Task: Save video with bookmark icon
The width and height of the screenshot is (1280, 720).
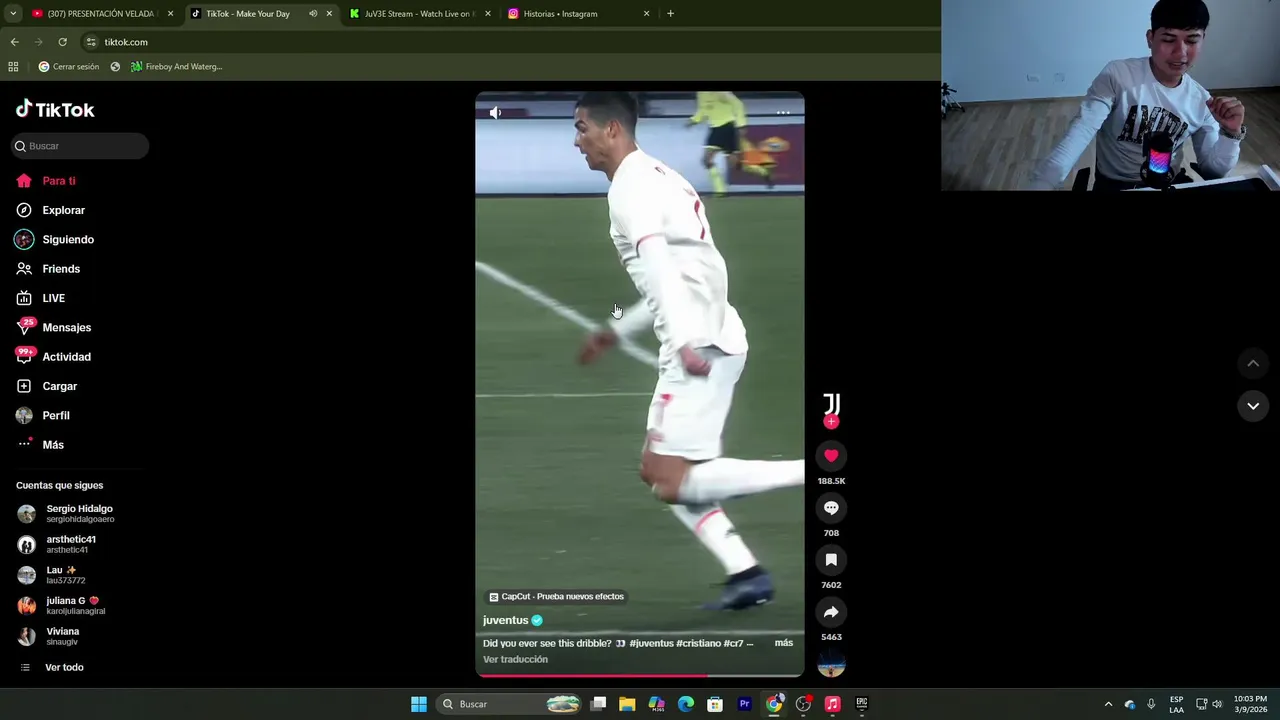Action: tap(831, 560)
